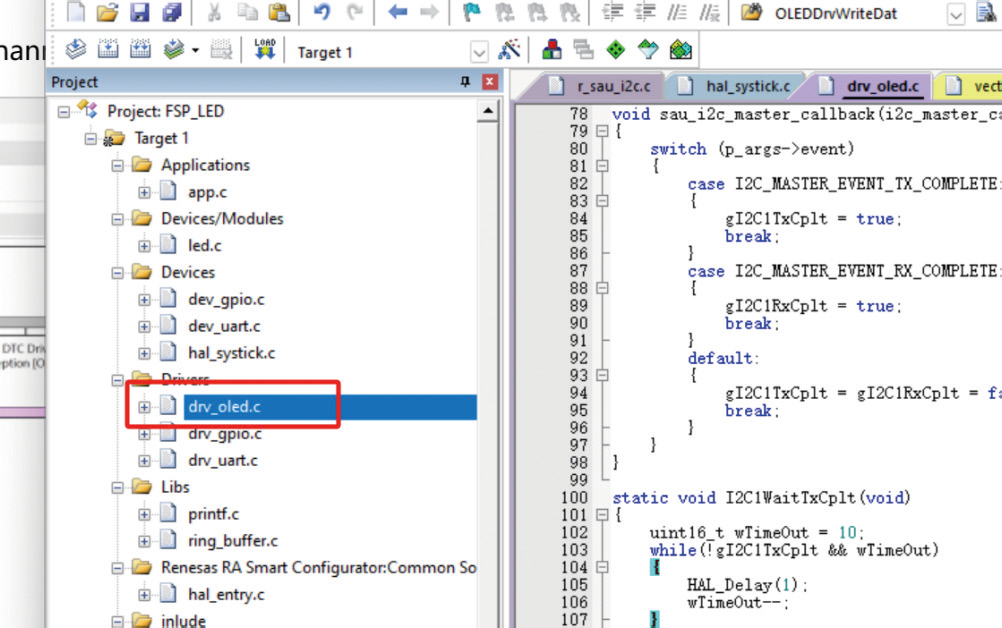
Task: Rebuild all target files
Action: 140,49
